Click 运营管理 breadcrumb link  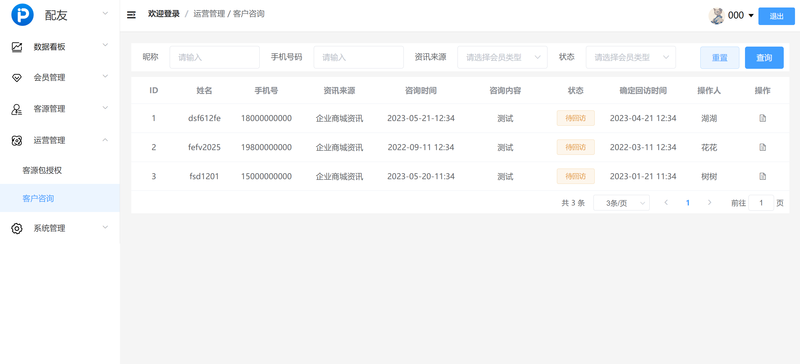tap(209, 14)
